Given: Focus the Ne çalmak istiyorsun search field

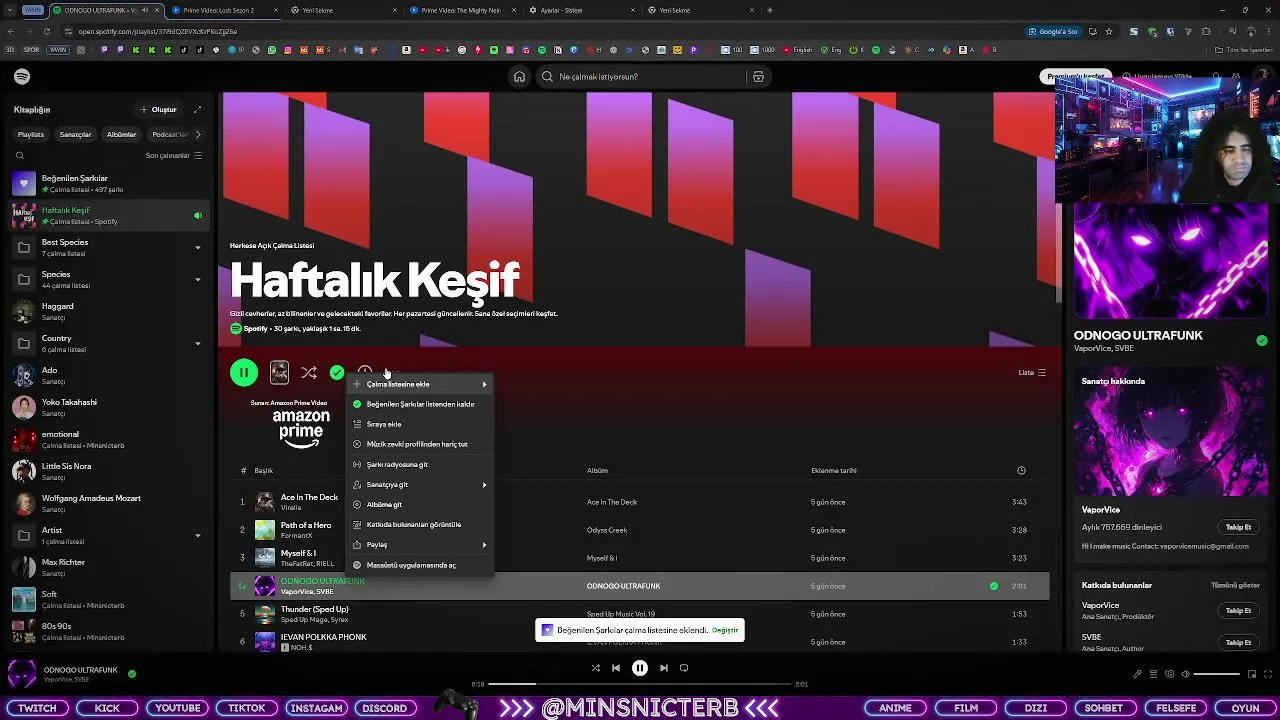Looking at the screenshot, I should click(x=640, y=77).
